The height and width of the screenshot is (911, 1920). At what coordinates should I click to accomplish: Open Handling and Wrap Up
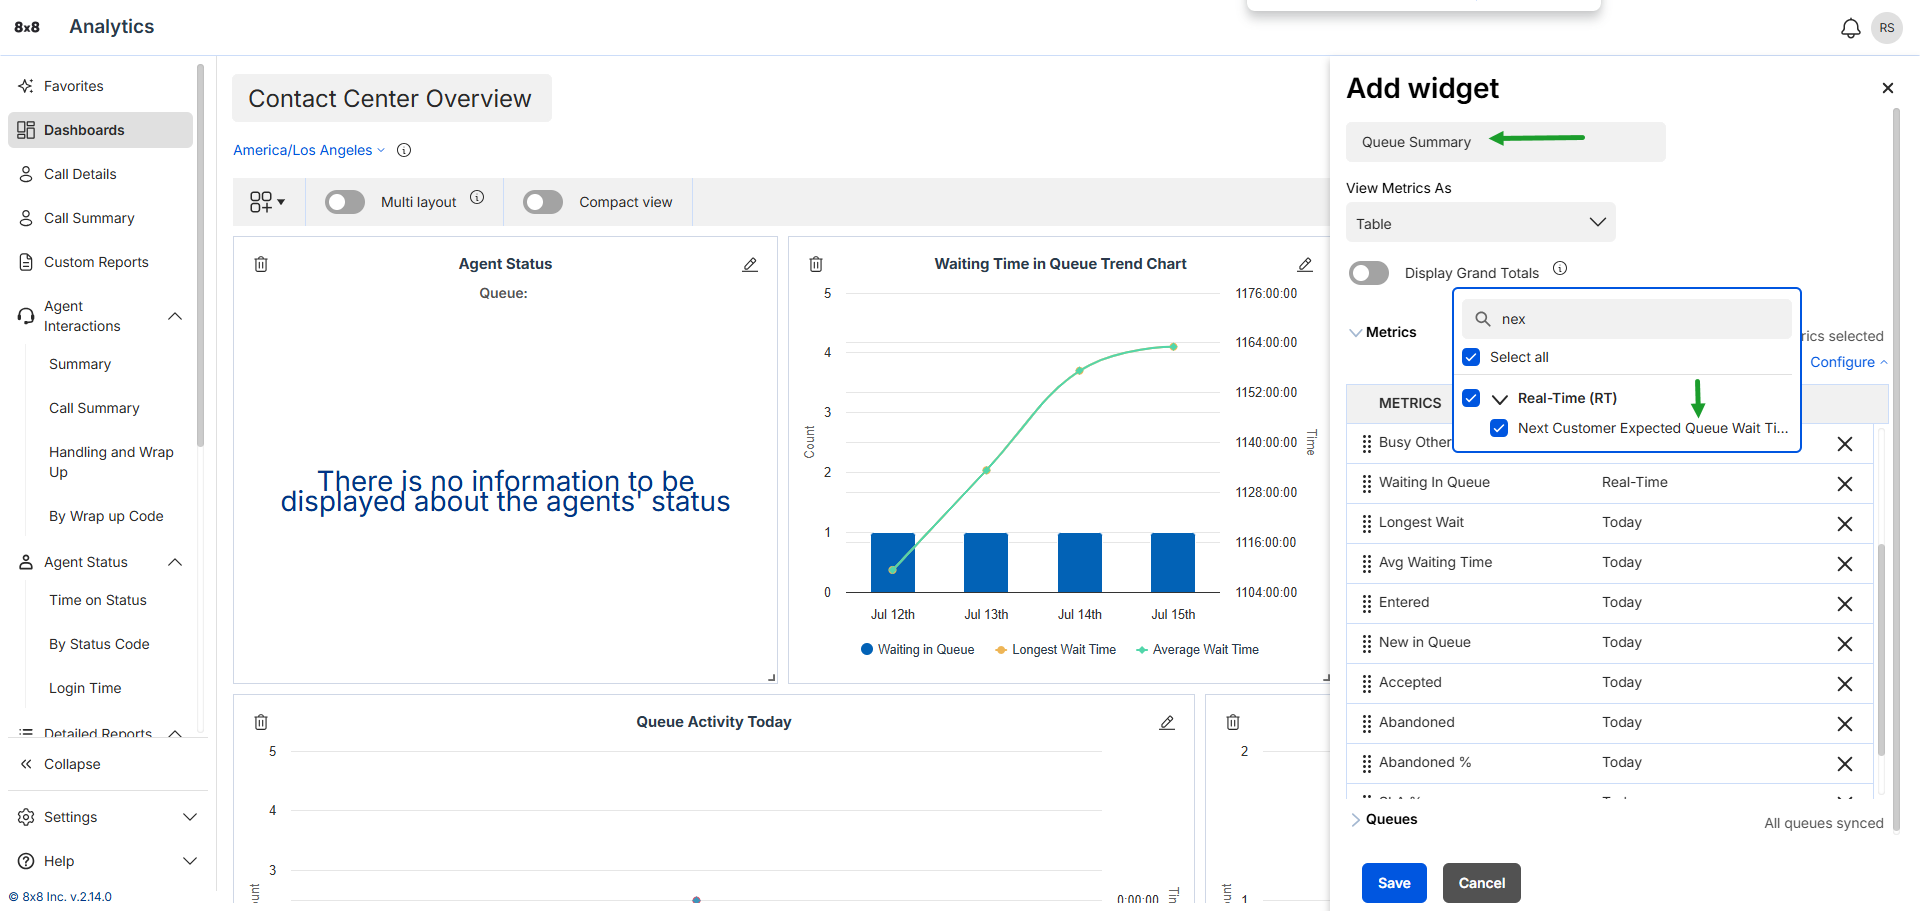(x=111, y=462)
